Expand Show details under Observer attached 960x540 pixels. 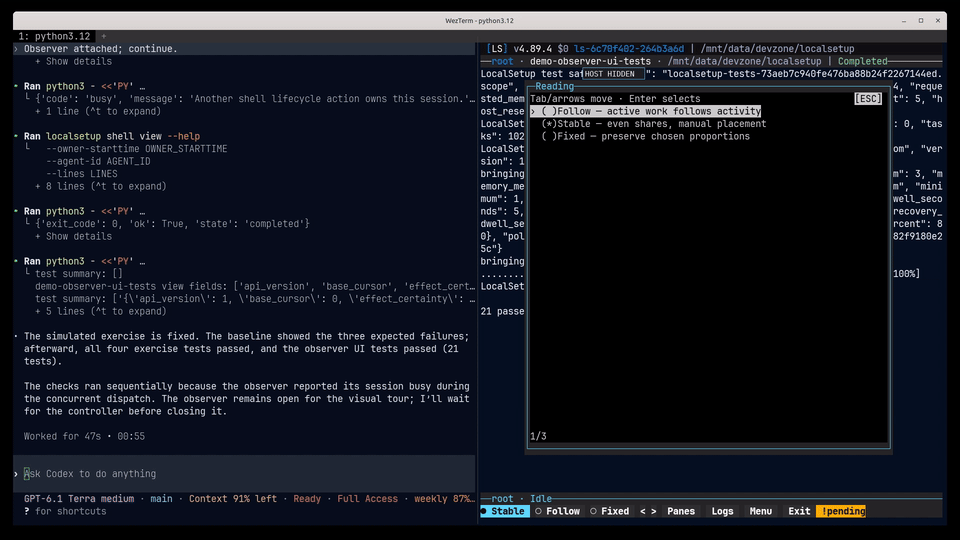[x=73, y=62]
